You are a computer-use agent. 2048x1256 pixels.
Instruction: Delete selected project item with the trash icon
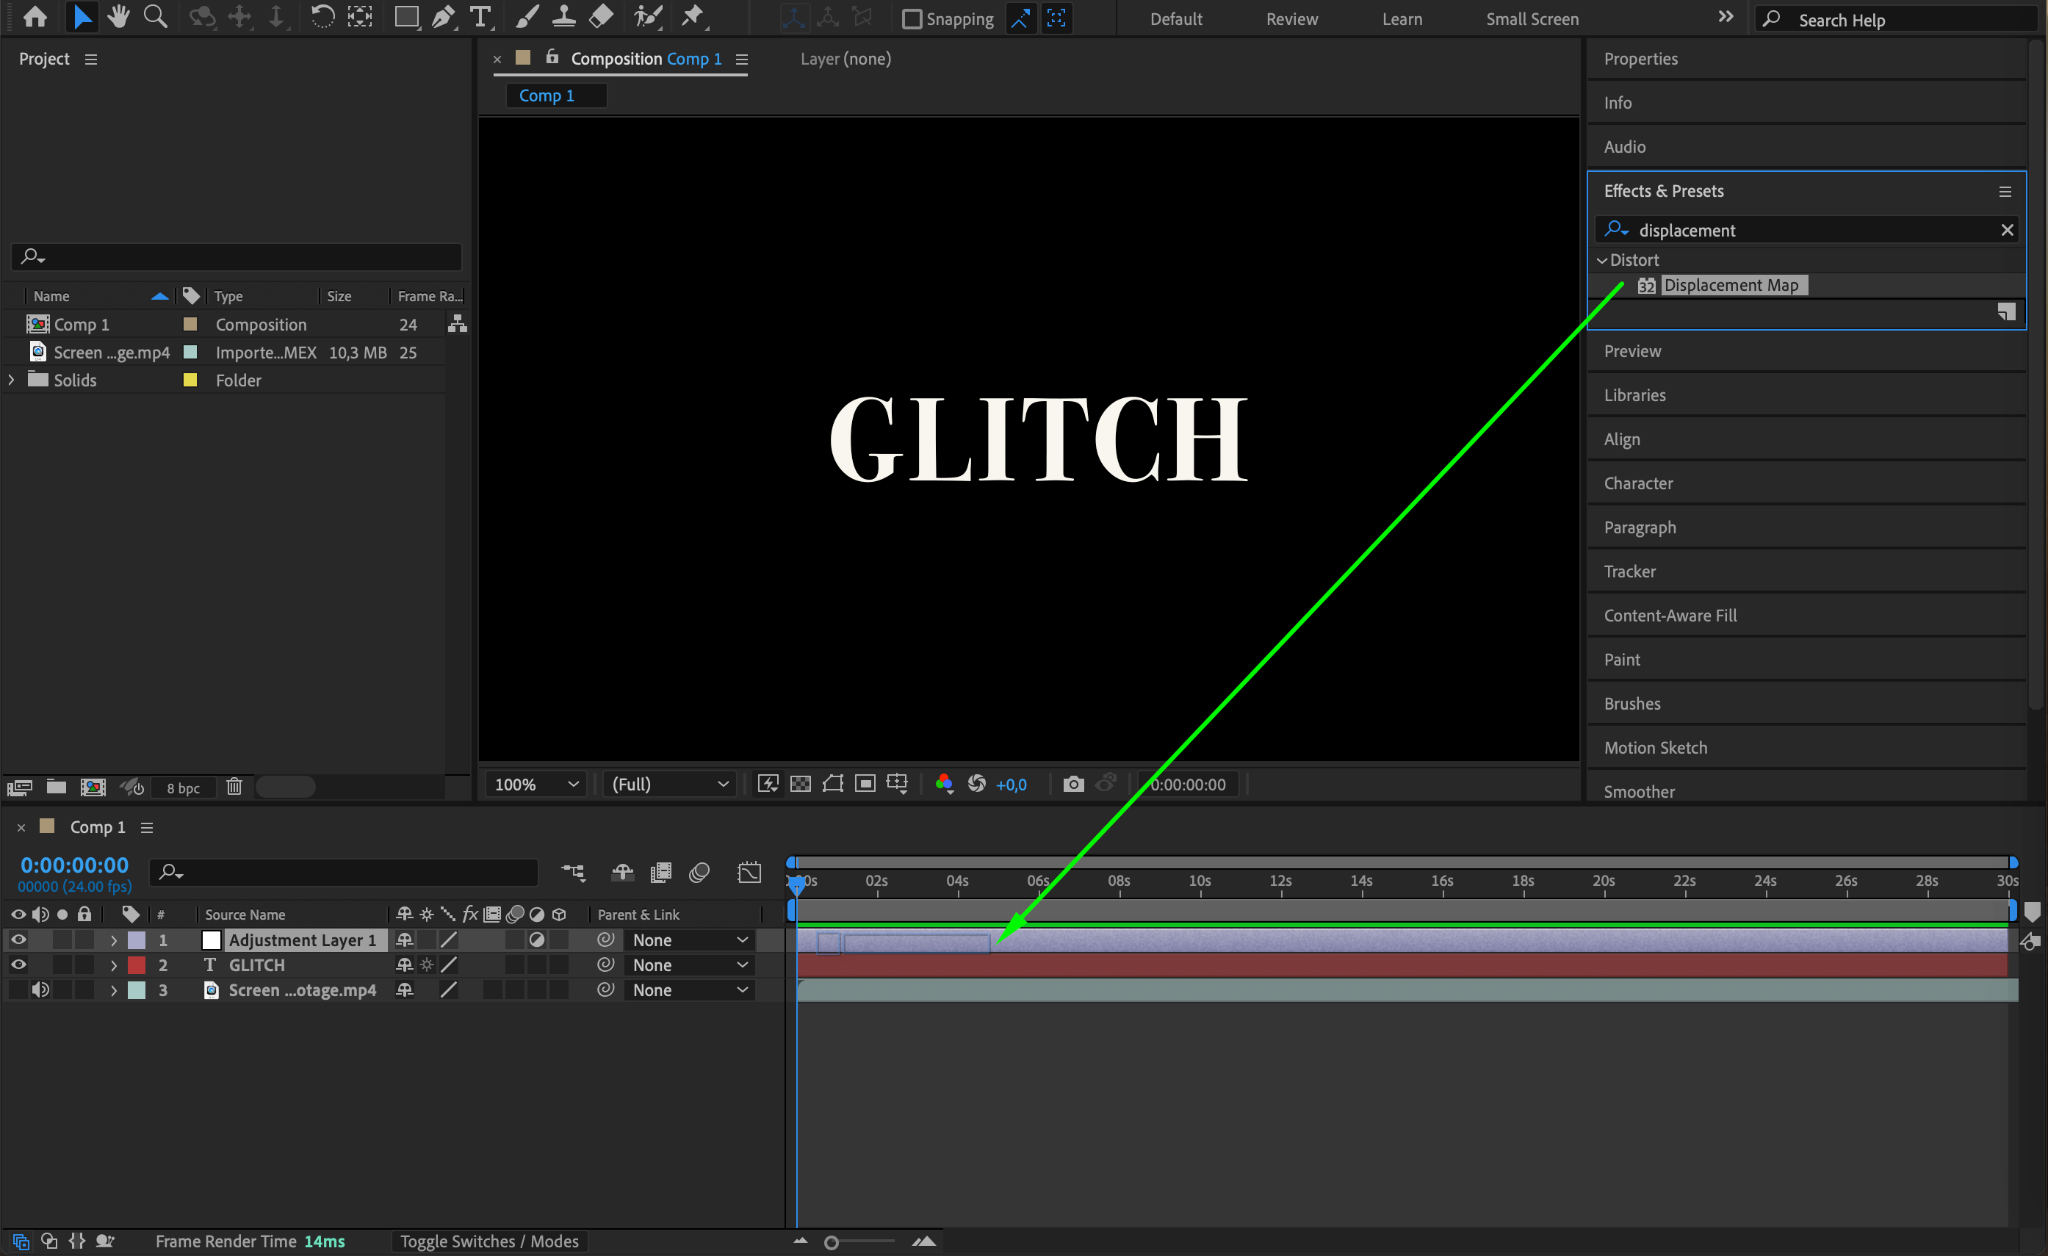coord(234,787)
